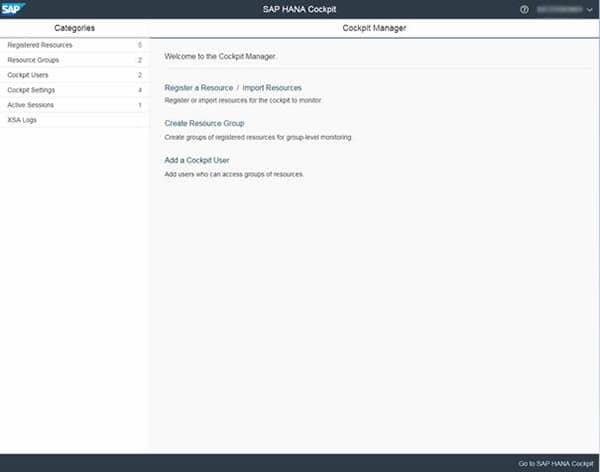Expand the user menu dropdown arrow

[590, 10]
